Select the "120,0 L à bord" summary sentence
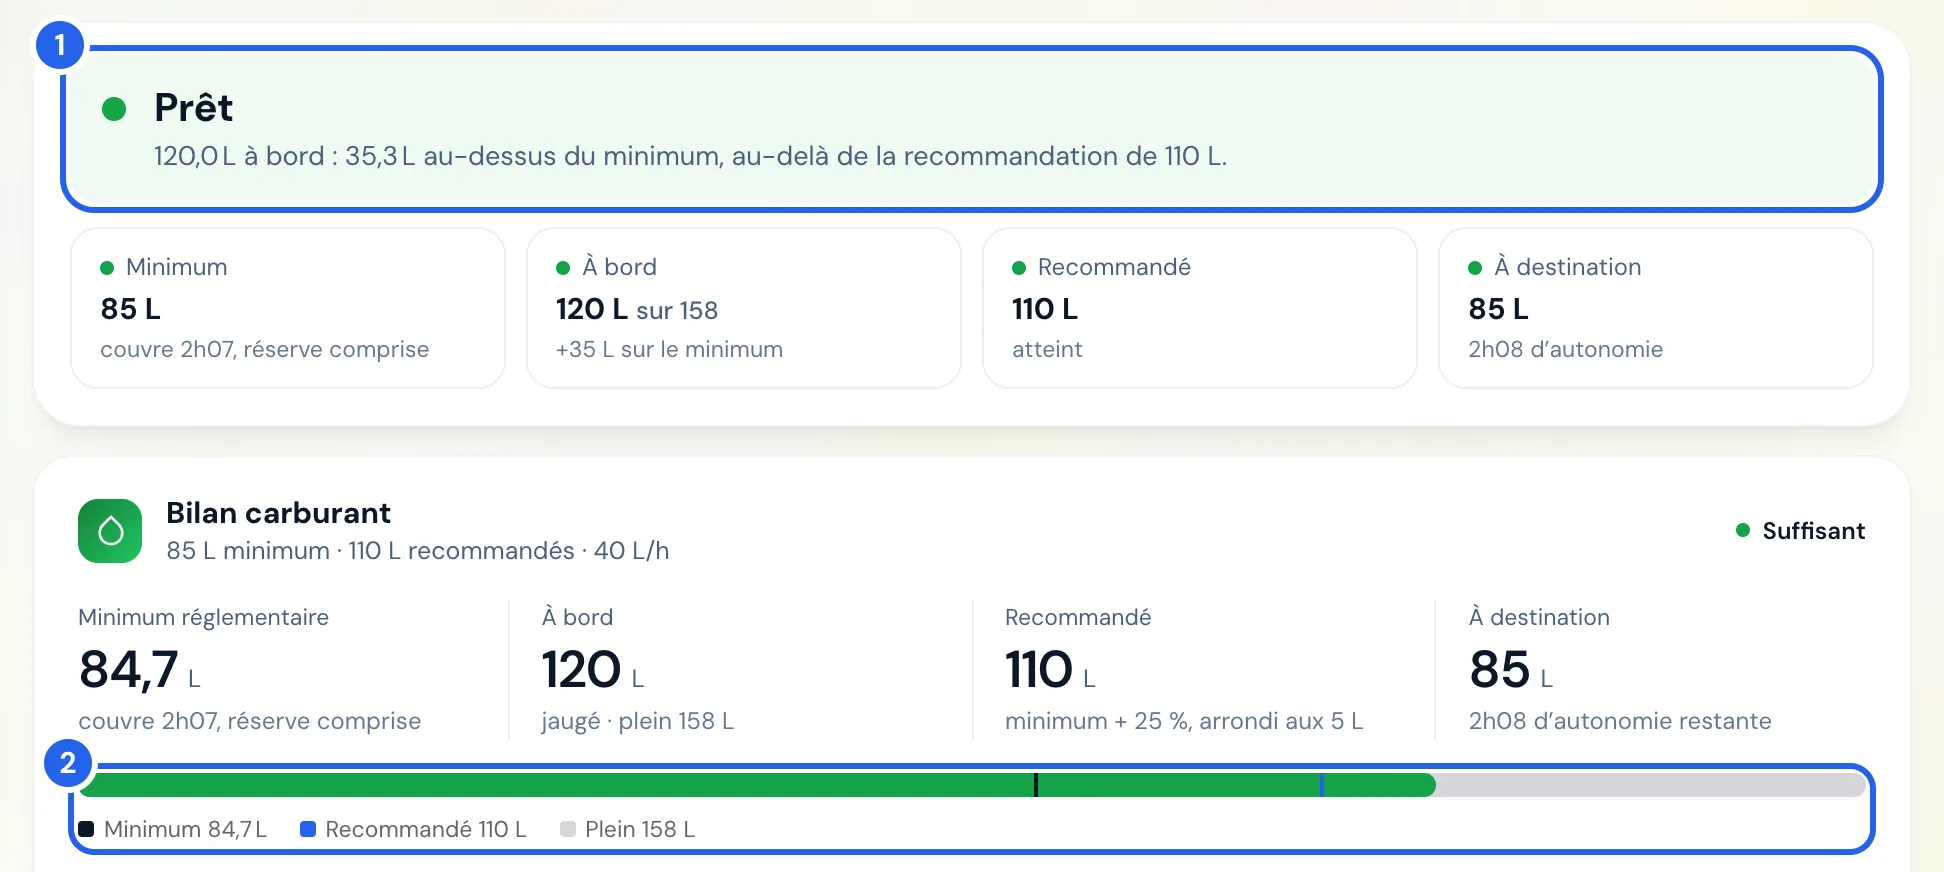Viewport: 1944px width, 872px height. (x=690, y=156)
